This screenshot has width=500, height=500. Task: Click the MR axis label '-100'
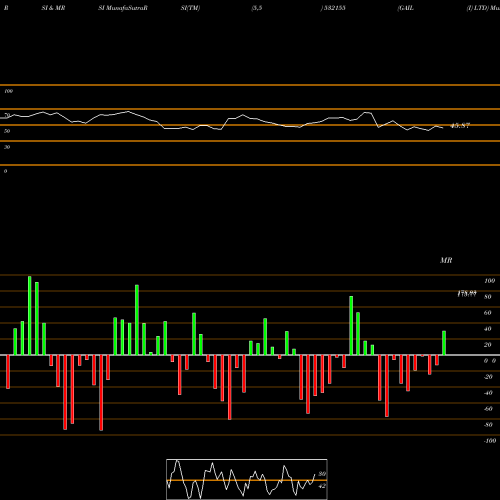click(x=490, y=441)
